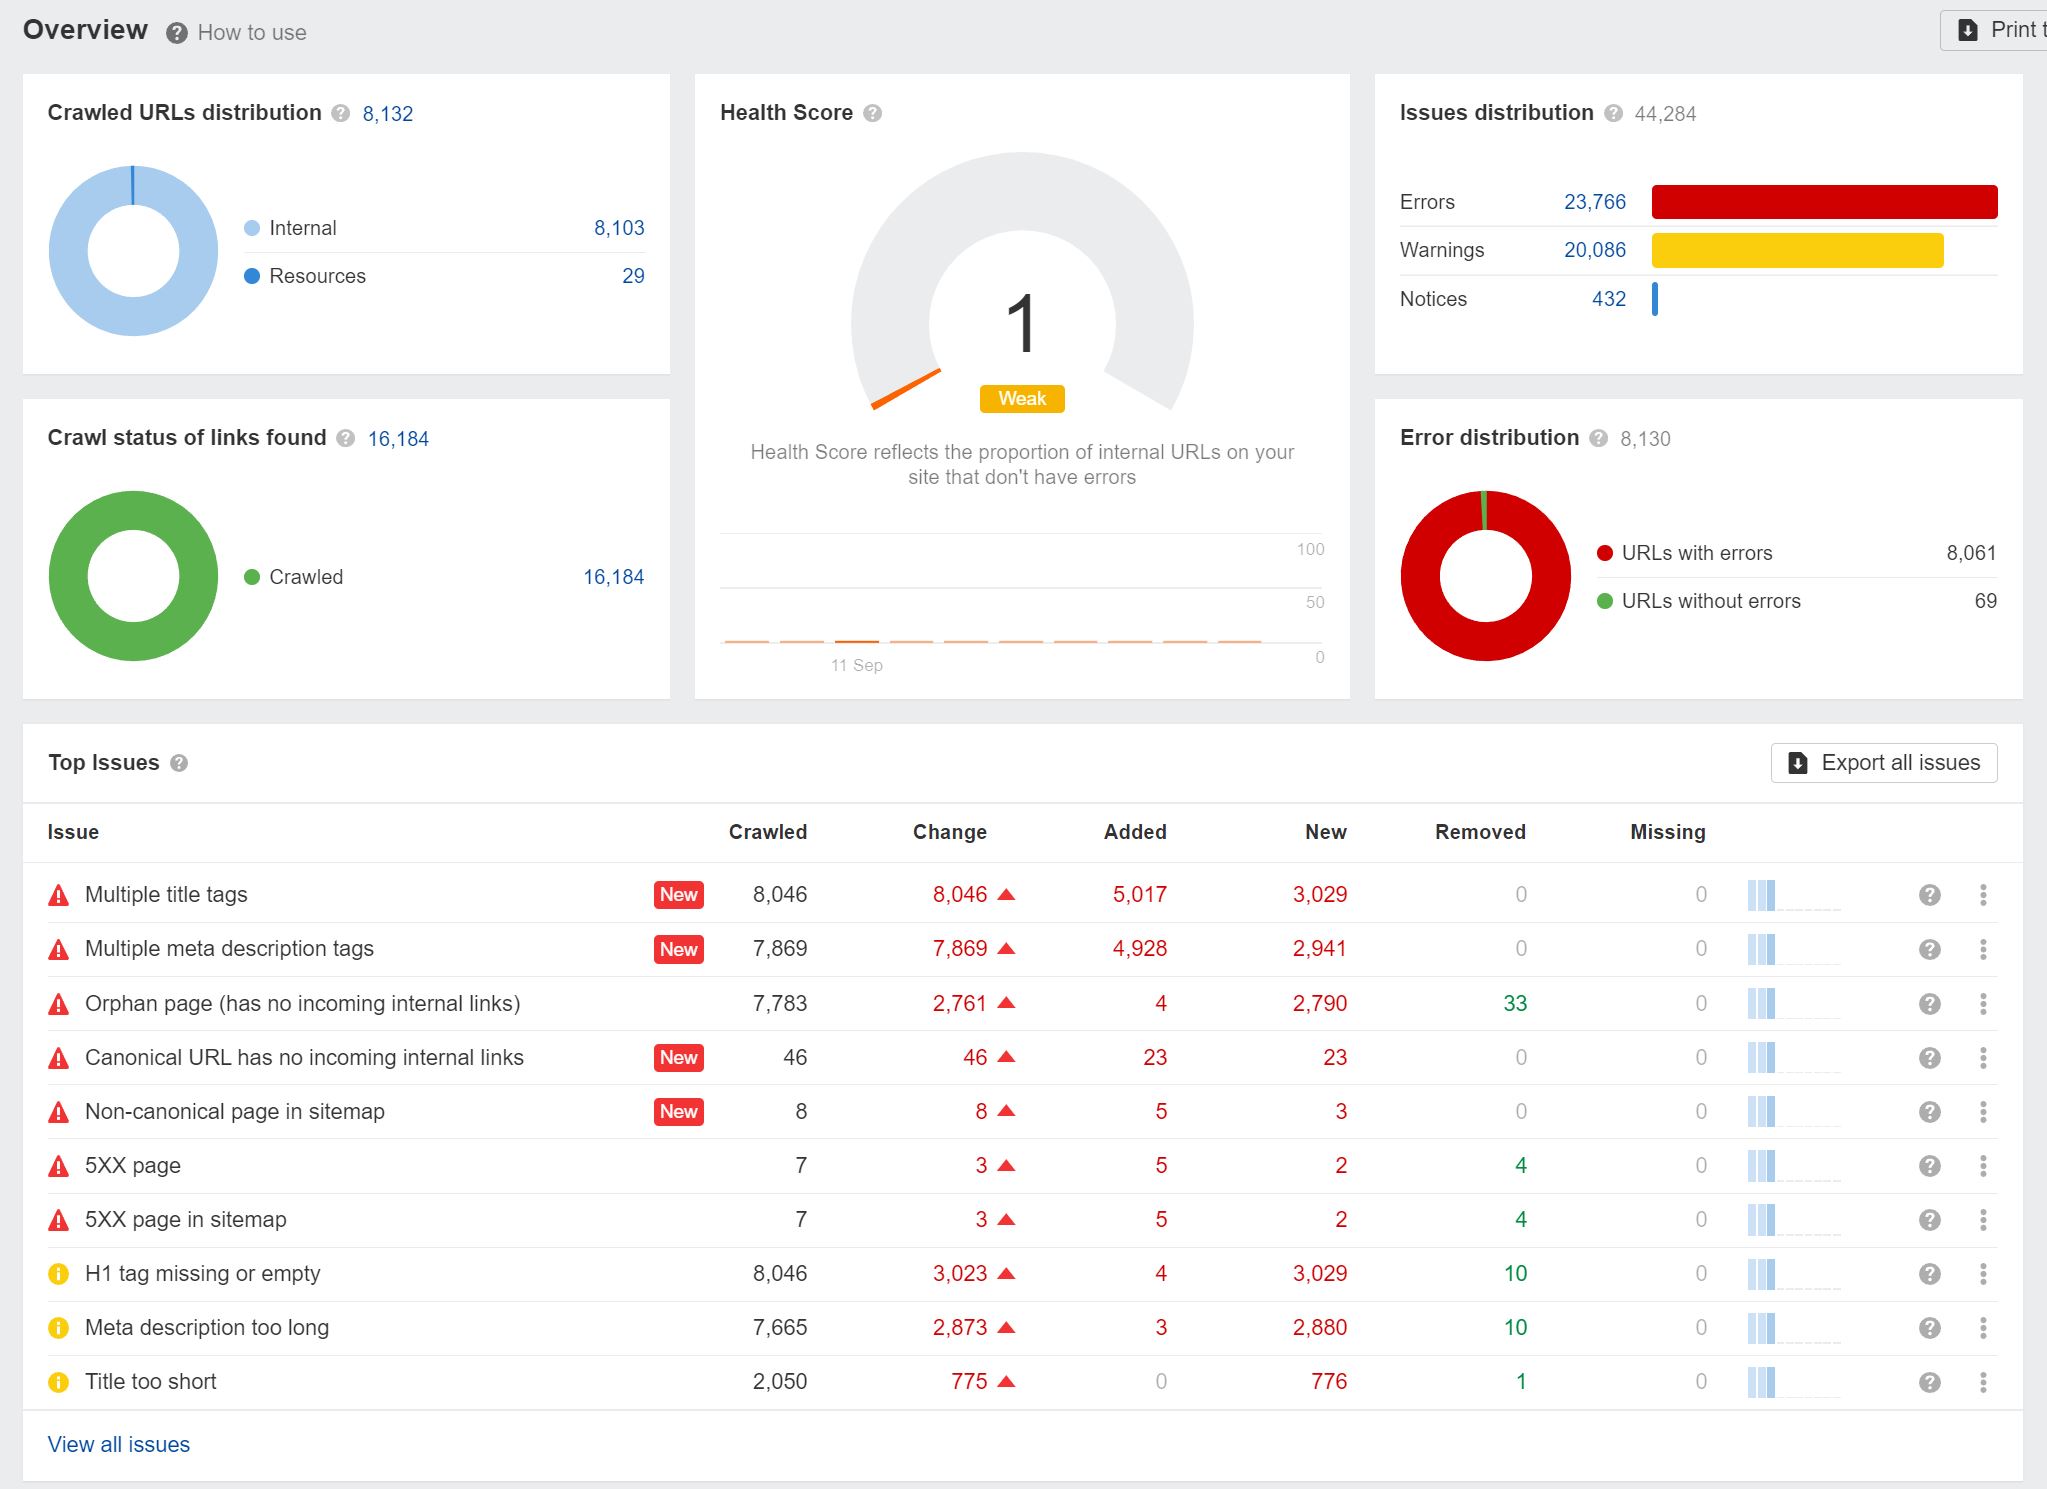Open more options for Multiple title tags
The width and height of the screenshot is (2047, 1489).
click(x=1983, y=895)
